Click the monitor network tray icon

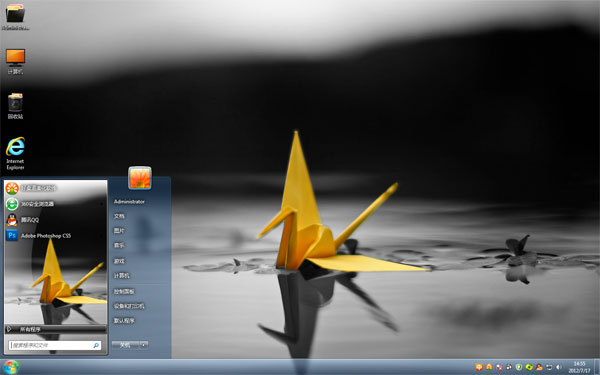click(x=549, y=367)
